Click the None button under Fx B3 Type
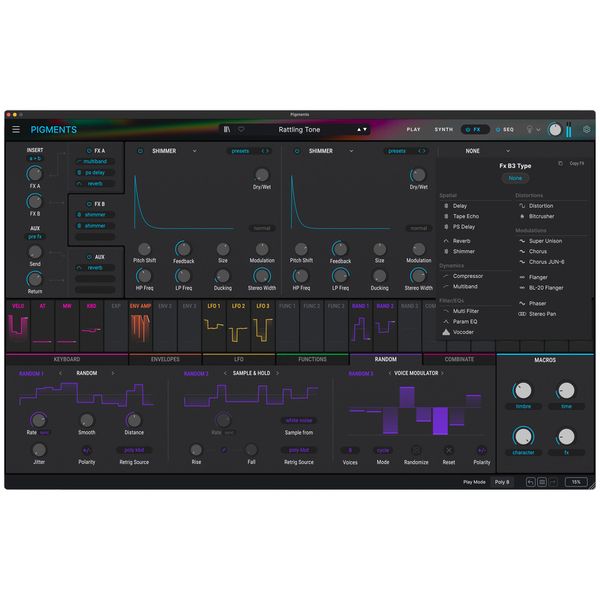Image resolution: width=600 pixels, height=600 pixels. coord(515,178)
